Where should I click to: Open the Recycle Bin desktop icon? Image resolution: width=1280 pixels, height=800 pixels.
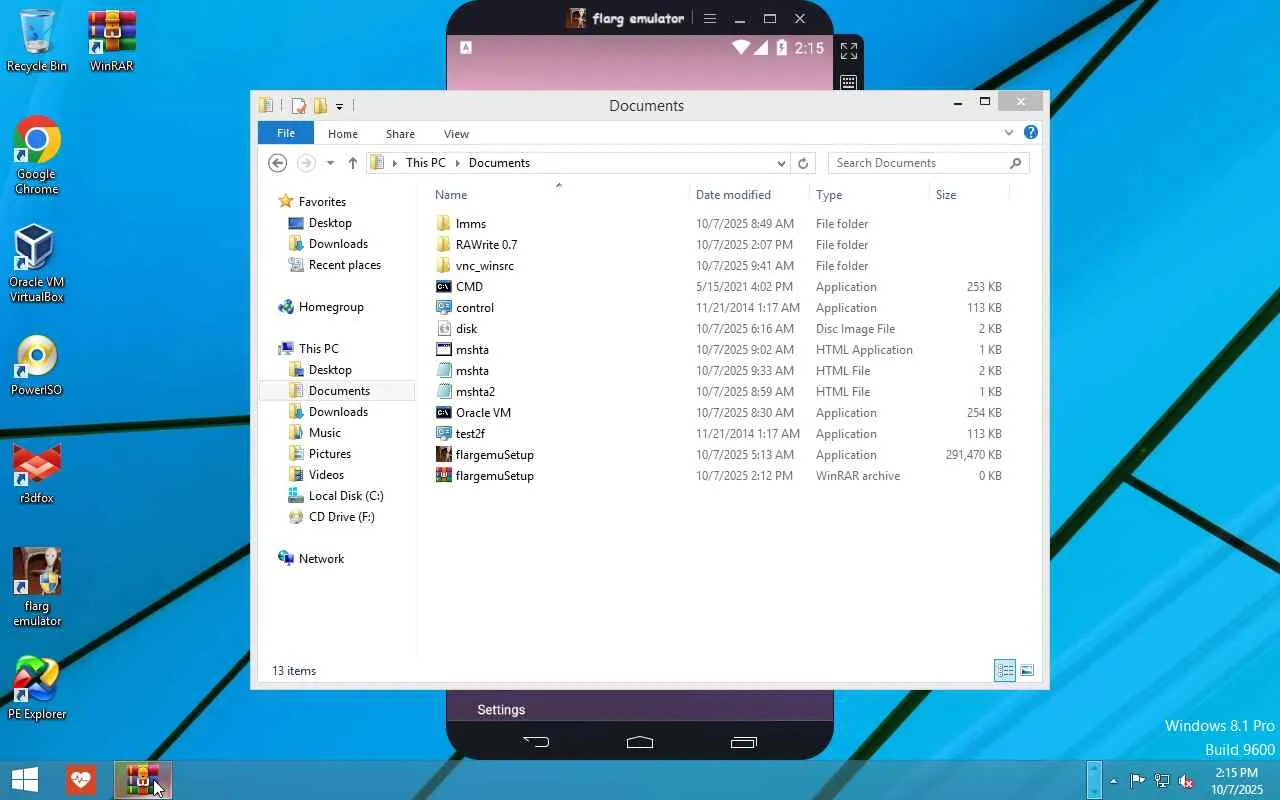37,41
